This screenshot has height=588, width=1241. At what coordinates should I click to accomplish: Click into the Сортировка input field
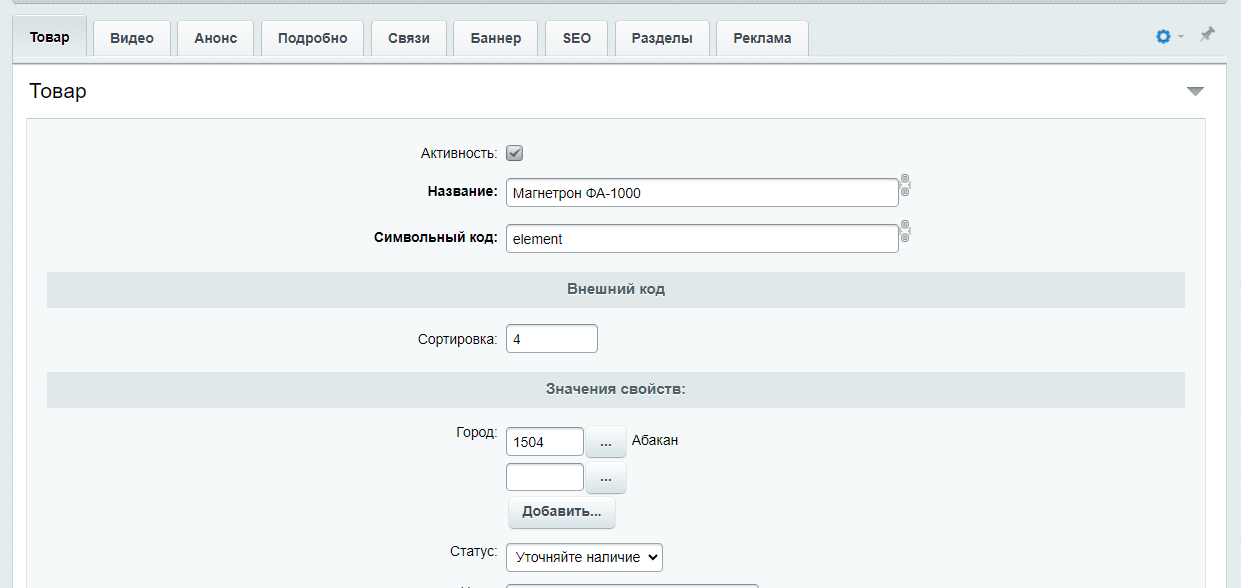pos(551,339)
